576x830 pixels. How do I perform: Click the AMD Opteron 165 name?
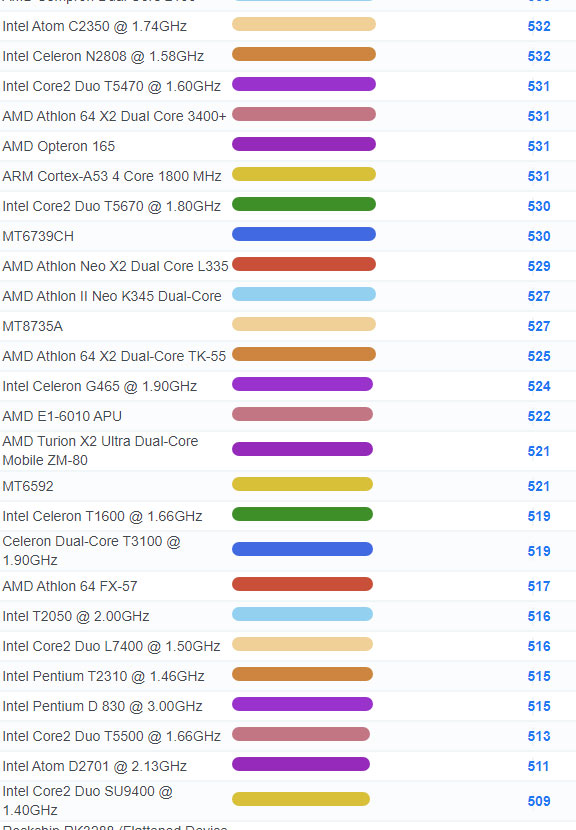[58, 146]
